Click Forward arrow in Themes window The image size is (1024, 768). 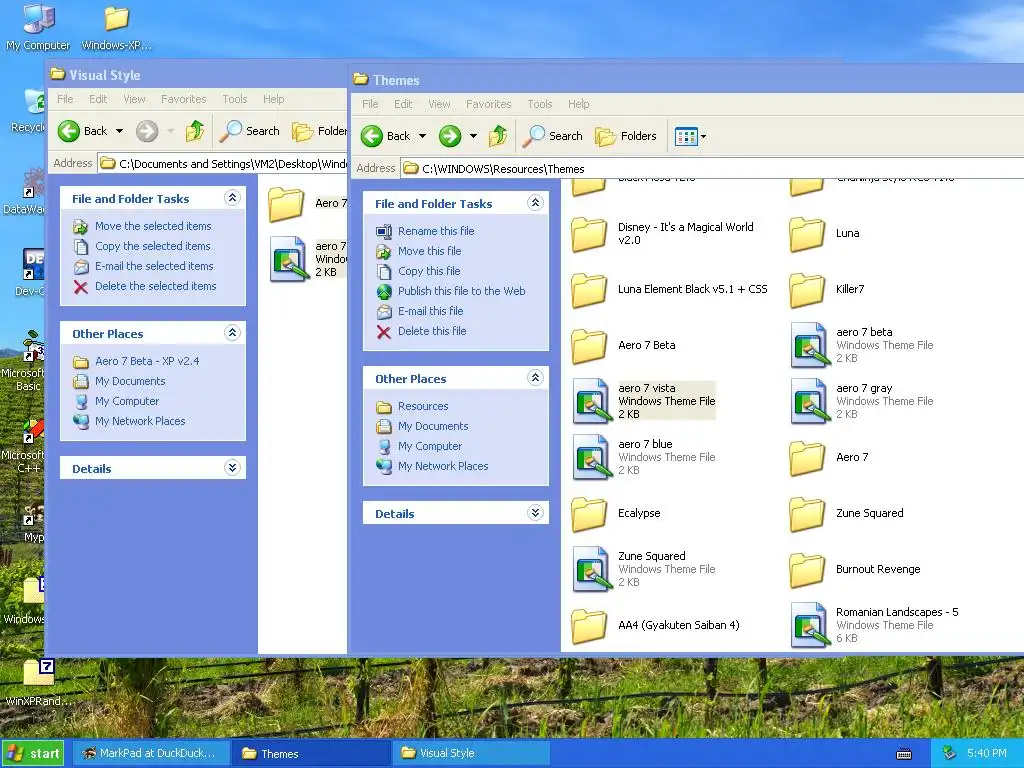(x=449, y=136)
